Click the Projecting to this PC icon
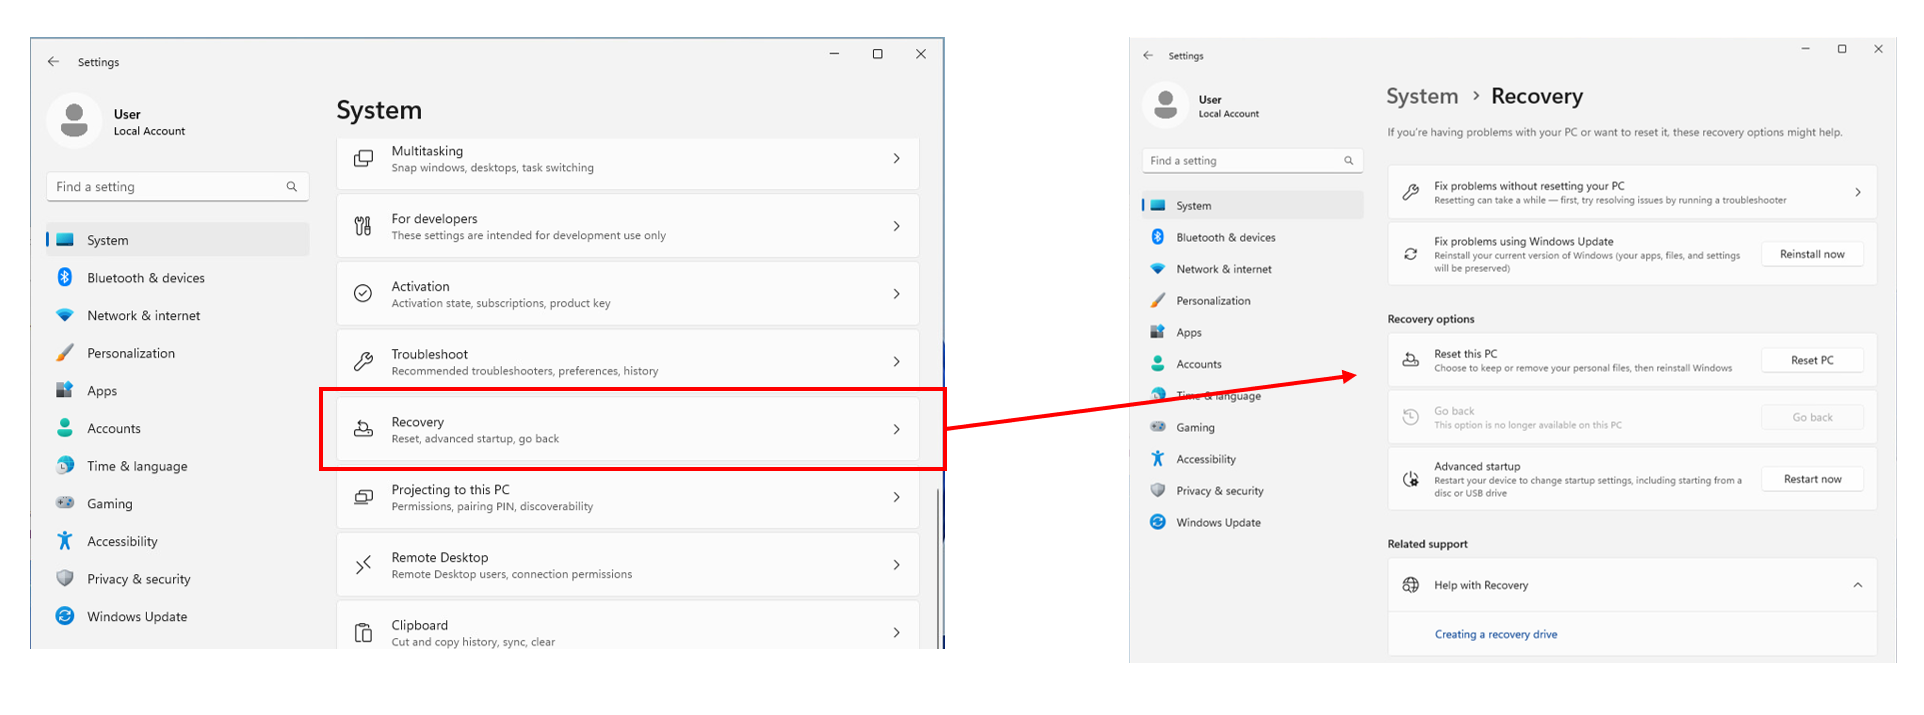Image resolution: width=1924 pixels, height=715 pixels. pyautogui.click(x=363, y=497)
